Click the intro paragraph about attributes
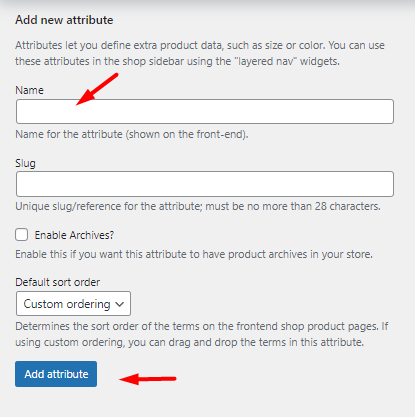Screen dimensions: 415x417 (x=200, y=53)
